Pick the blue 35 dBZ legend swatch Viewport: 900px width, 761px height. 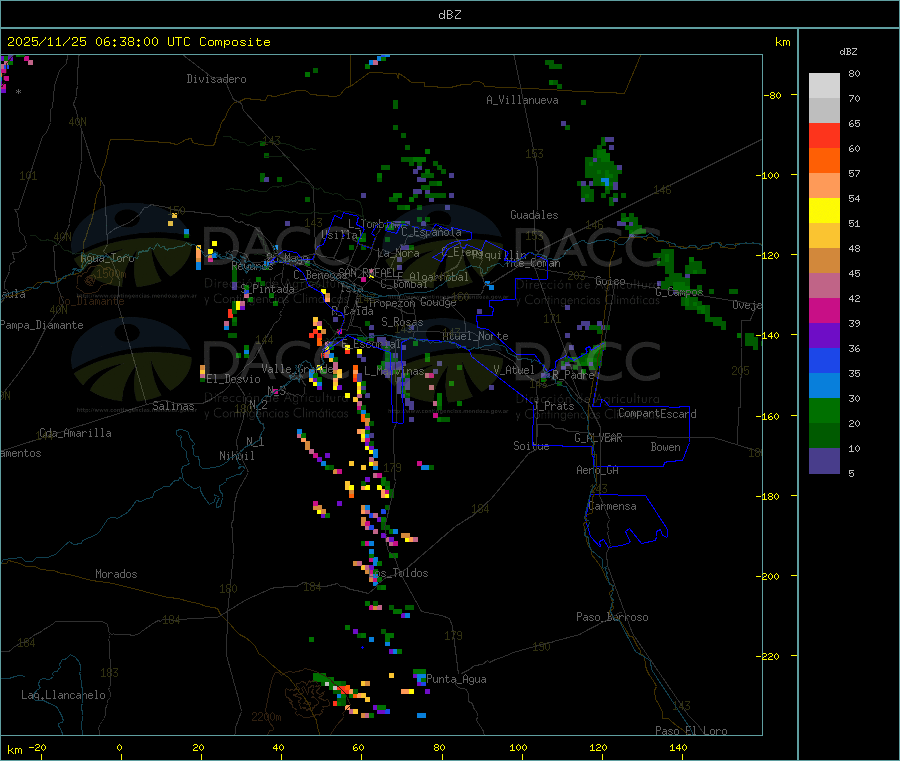point(824,360)
